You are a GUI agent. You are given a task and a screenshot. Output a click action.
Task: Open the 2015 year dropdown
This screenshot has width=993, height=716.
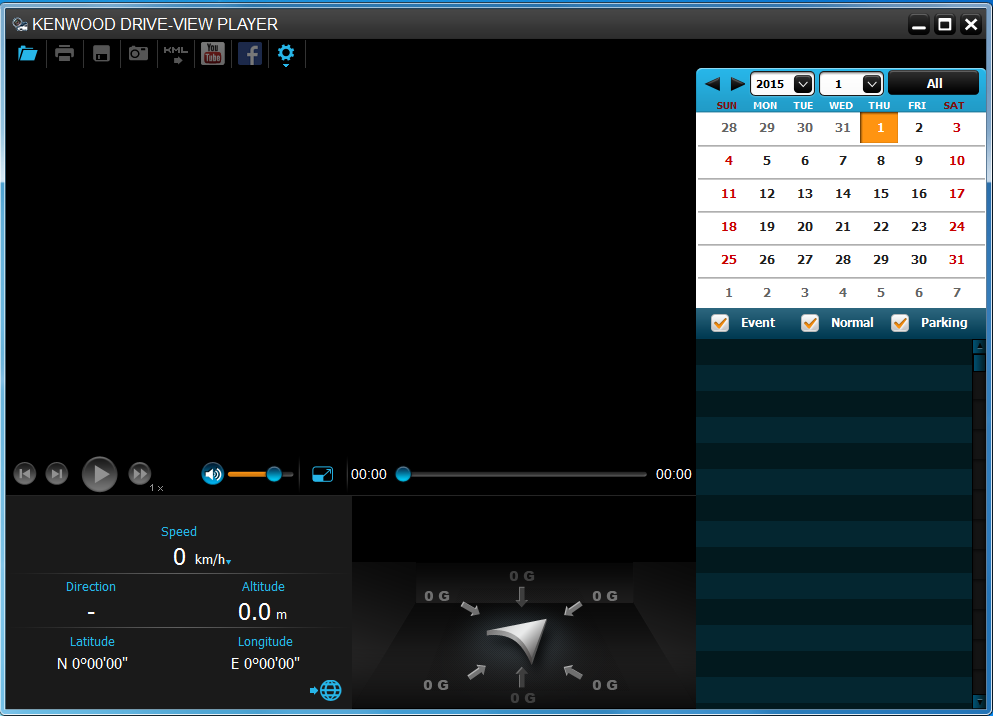[x=782, y=84]
